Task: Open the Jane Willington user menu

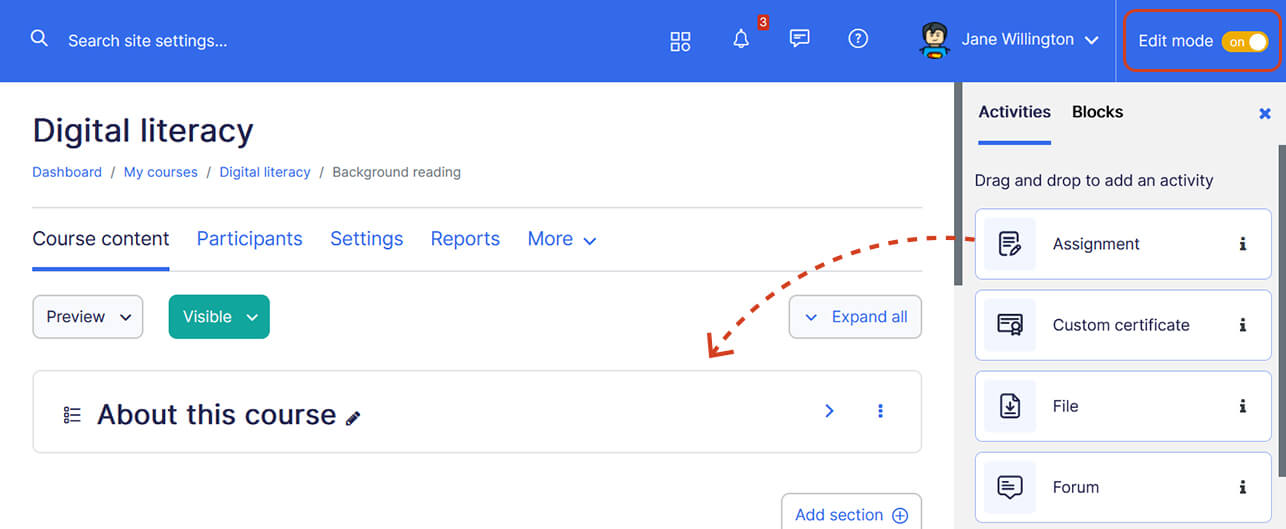Action: coord(1010,40)
